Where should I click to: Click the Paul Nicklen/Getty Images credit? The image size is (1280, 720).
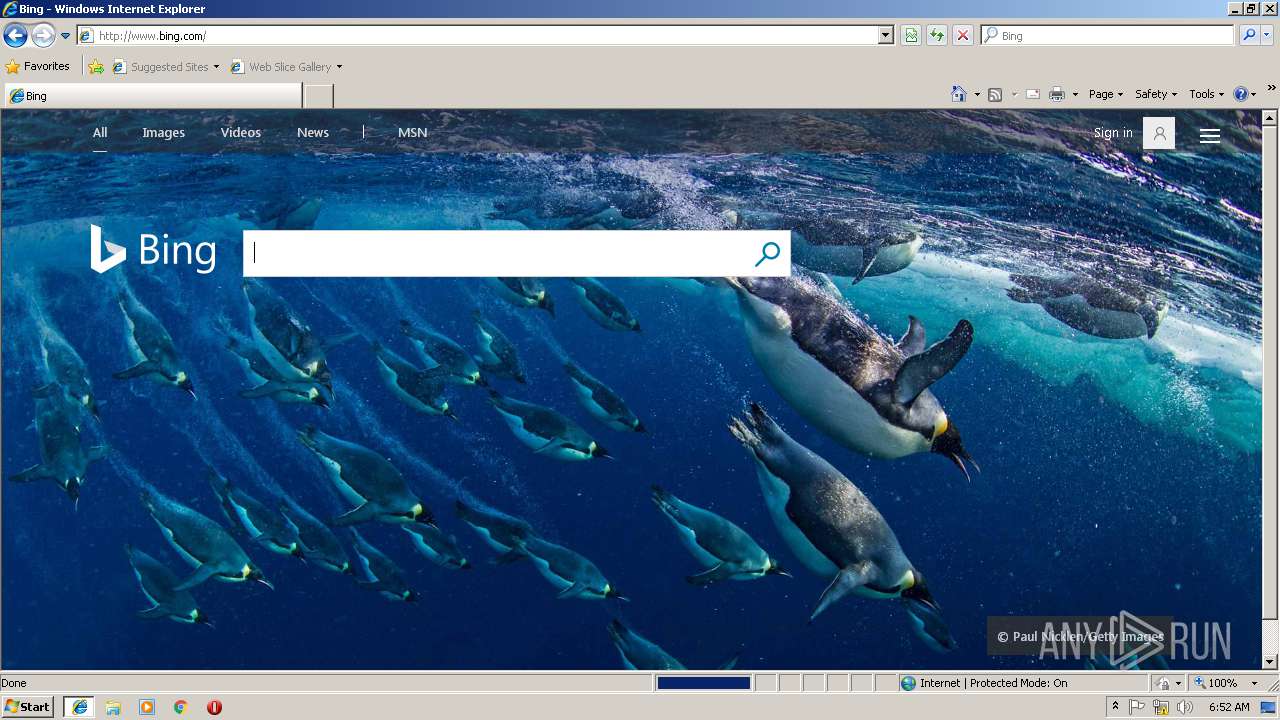point(1081,637)
